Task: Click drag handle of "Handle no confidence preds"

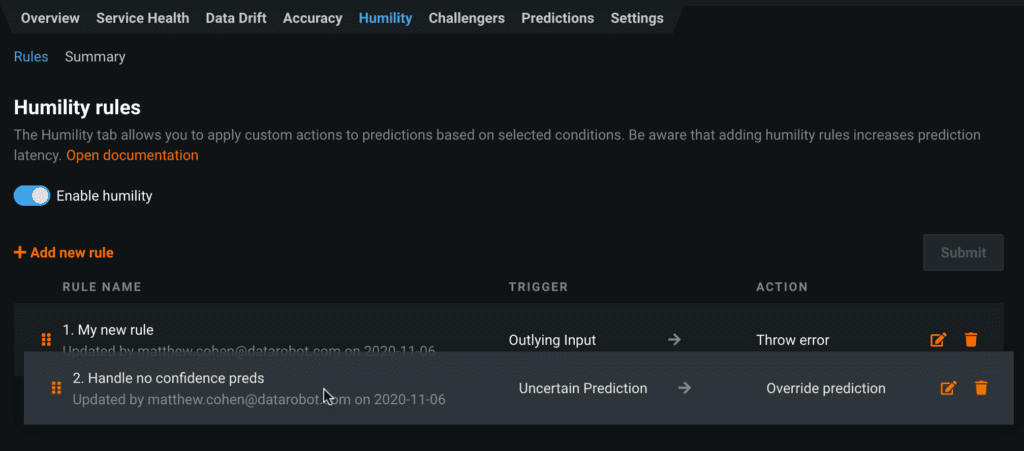Action: pos(56,388)
